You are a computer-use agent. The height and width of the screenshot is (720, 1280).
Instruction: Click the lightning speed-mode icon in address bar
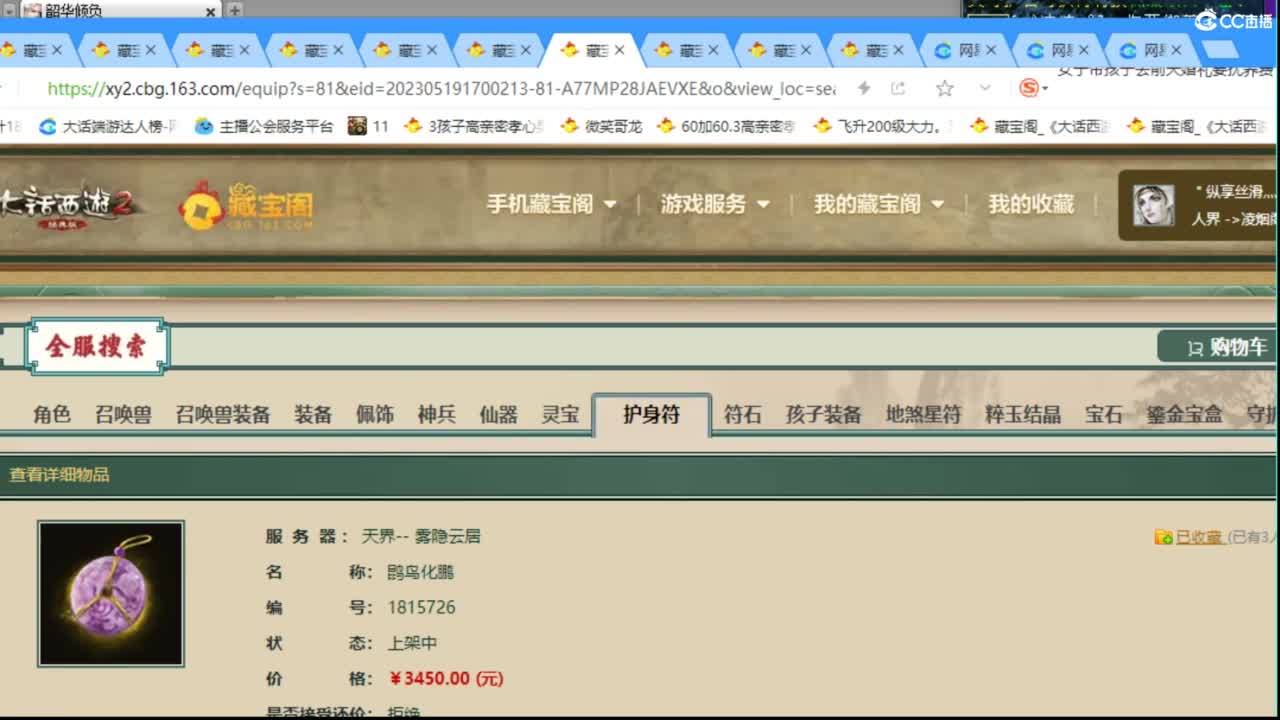pyautogui.click(x=864, y=88)
